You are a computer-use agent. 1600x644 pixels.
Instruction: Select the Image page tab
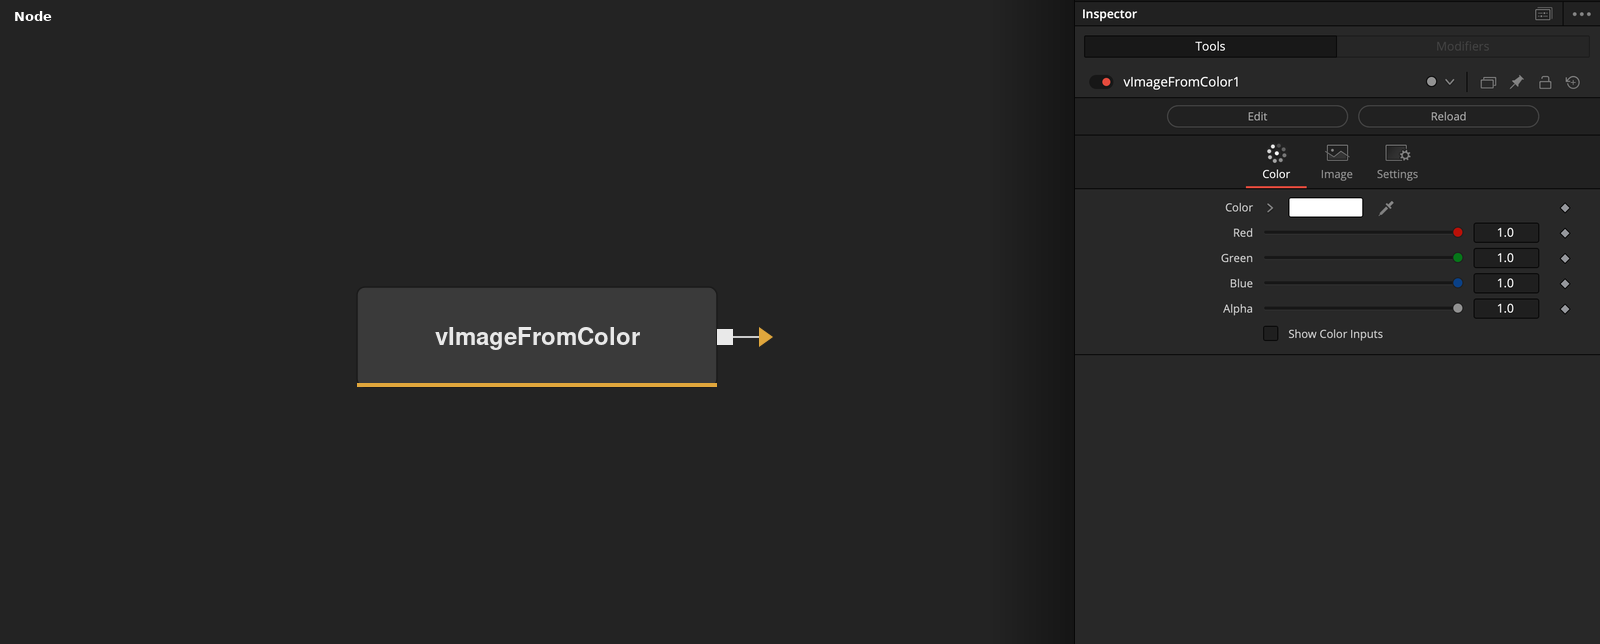pos(1337,163)
